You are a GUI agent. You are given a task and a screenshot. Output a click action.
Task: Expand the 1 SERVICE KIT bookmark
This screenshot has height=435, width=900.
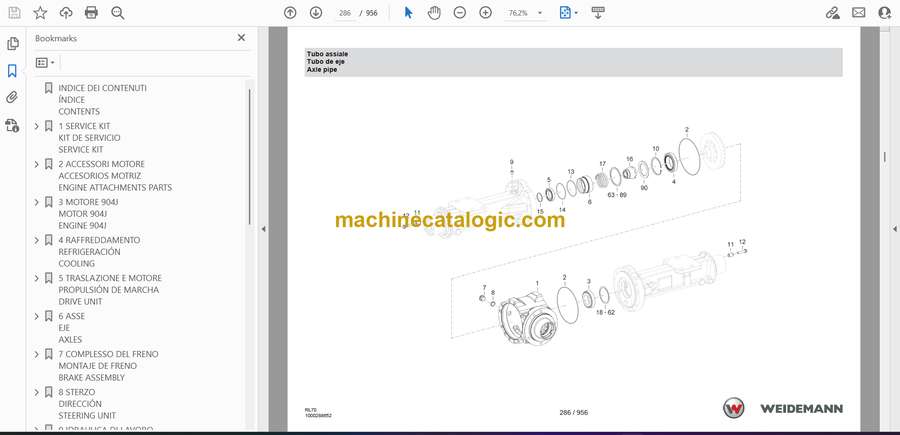[37, 126]
